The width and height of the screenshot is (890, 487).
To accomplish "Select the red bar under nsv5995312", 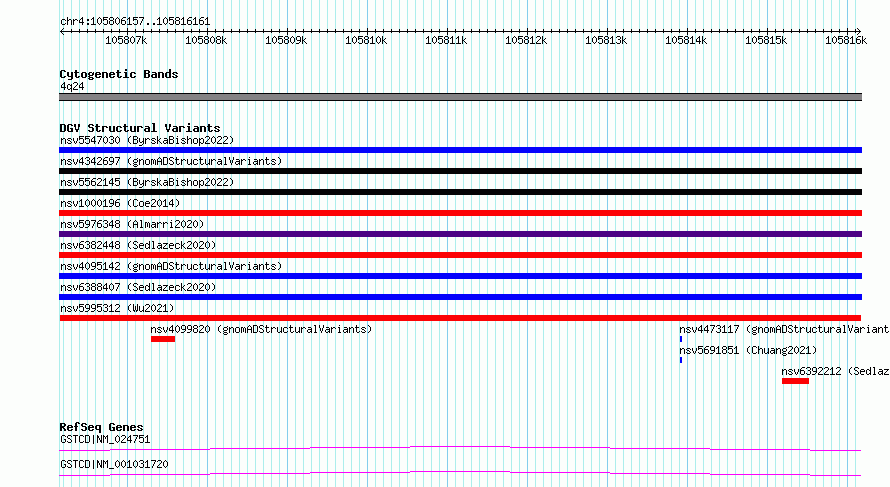I will (460, 318).
